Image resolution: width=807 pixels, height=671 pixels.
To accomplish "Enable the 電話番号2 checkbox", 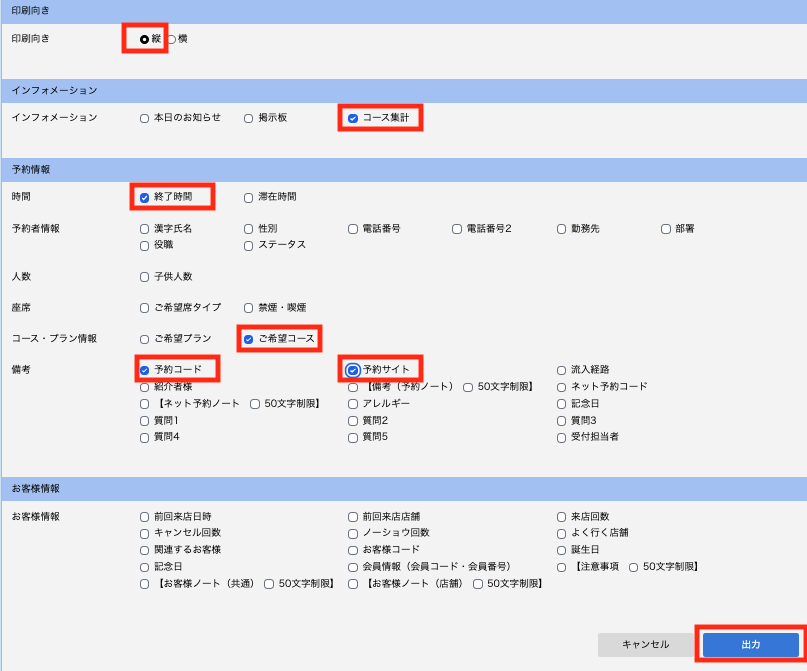I will (x=457, y=229).
